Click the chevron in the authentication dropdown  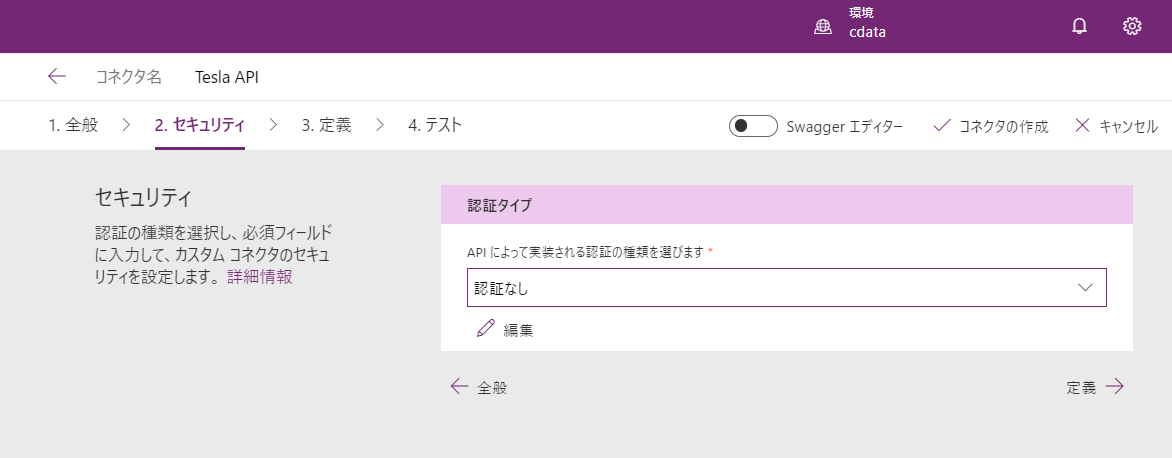tap(1086, 288)
